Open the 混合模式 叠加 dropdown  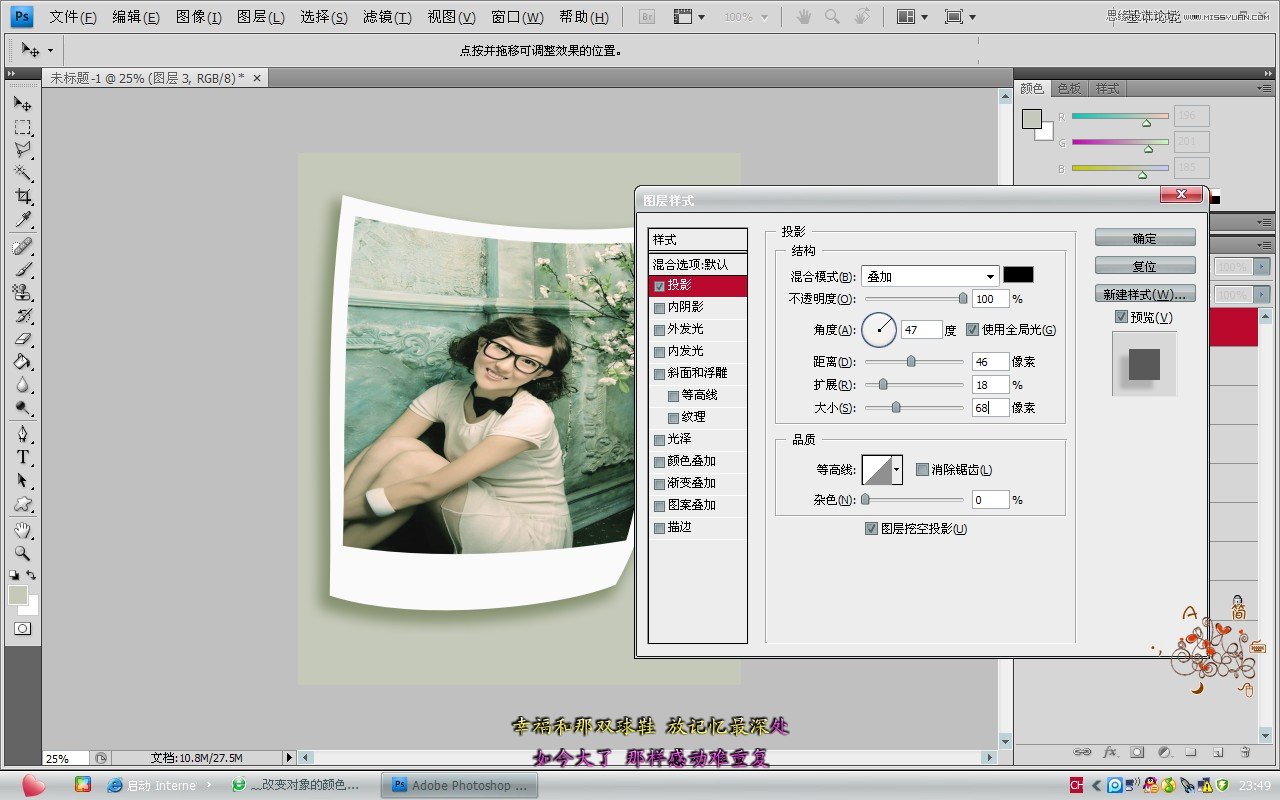(930, 276)
